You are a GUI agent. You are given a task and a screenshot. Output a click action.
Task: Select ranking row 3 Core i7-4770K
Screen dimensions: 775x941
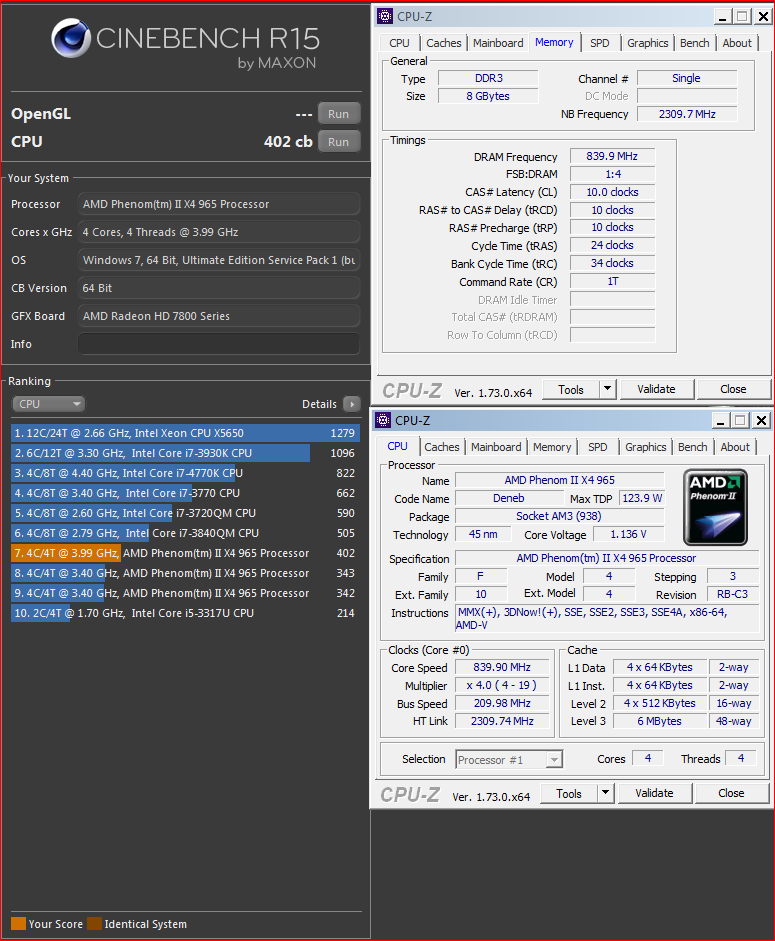(x=185, y=473)
